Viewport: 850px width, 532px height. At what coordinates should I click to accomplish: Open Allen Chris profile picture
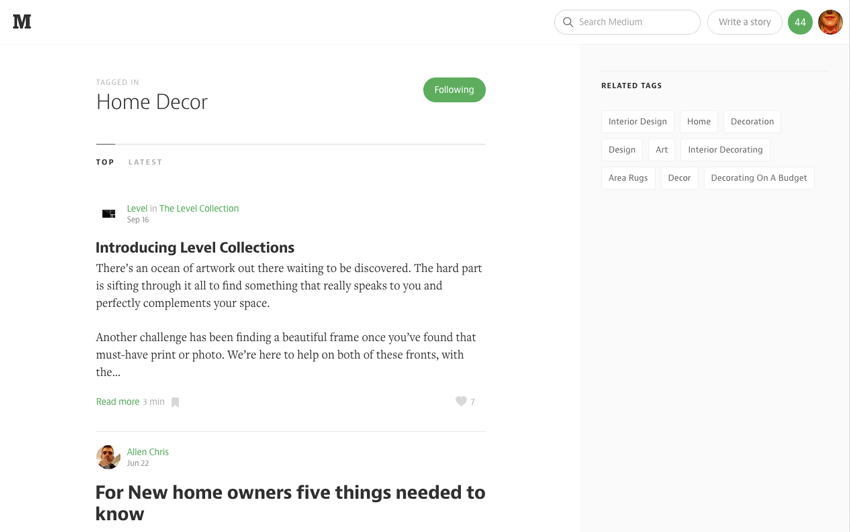pos(108,457)
